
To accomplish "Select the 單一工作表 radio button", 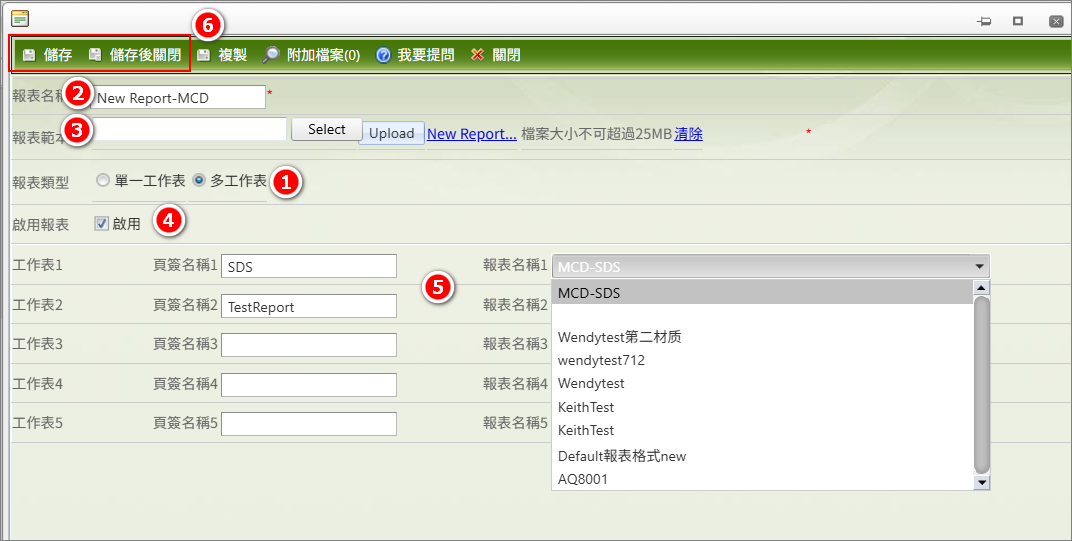I will [103, 181].
